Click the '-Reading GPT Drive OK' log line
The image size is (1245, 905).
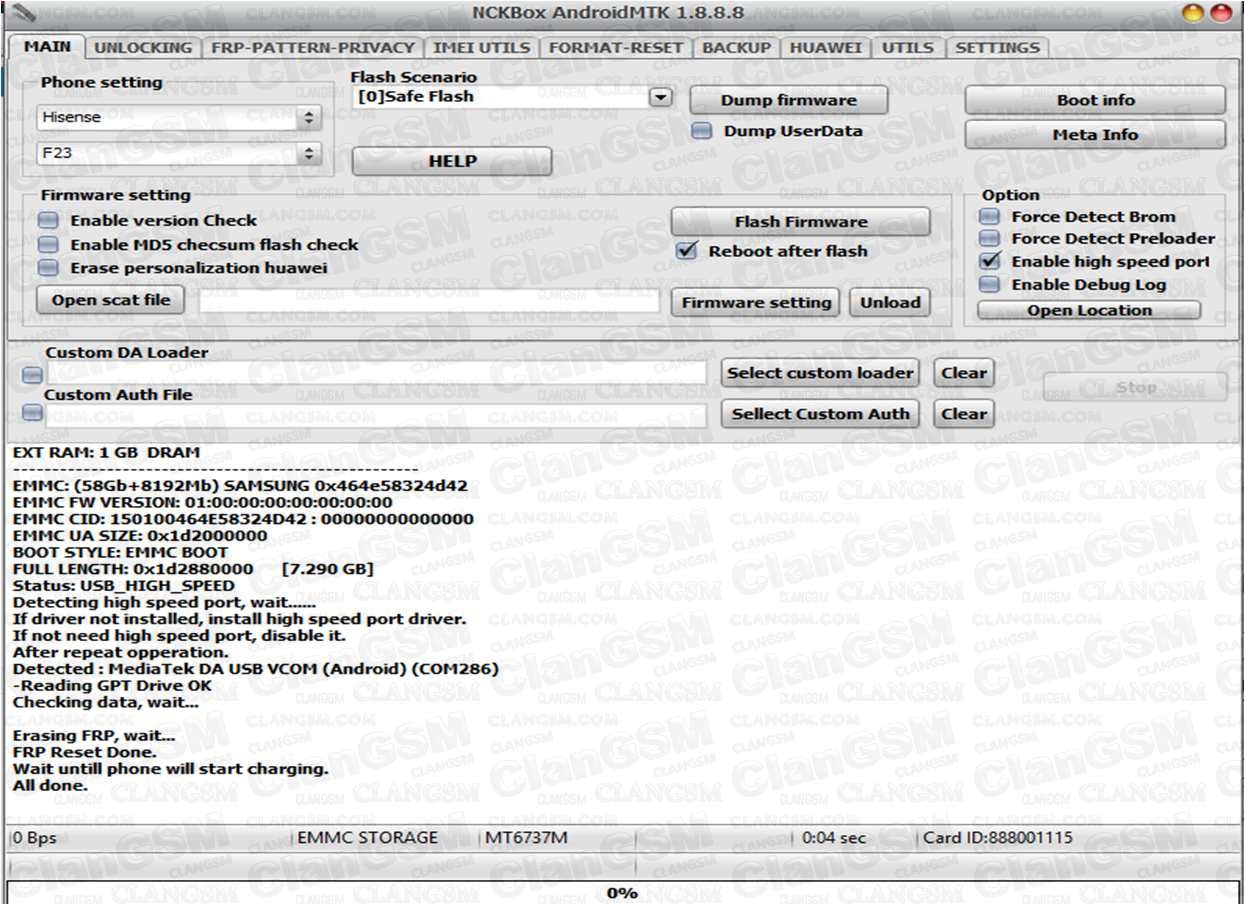point(112,686)
